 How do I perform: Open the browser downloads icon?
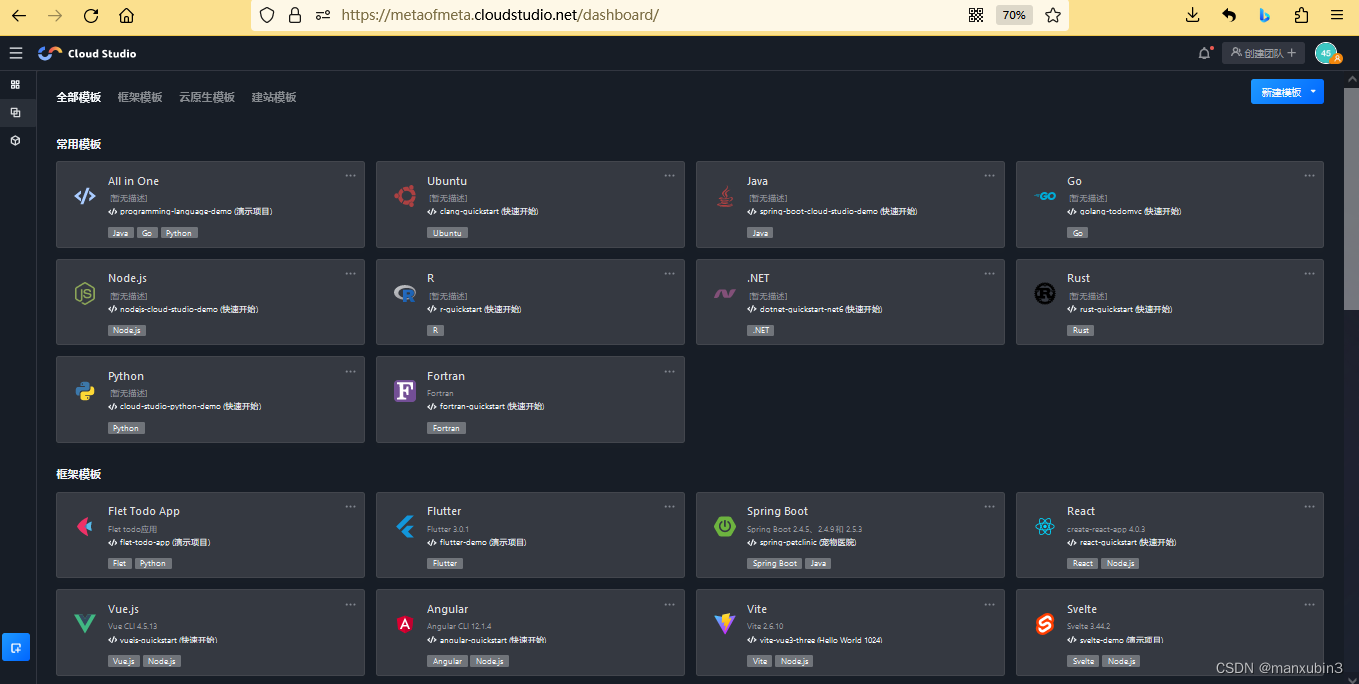[1192, 15]
